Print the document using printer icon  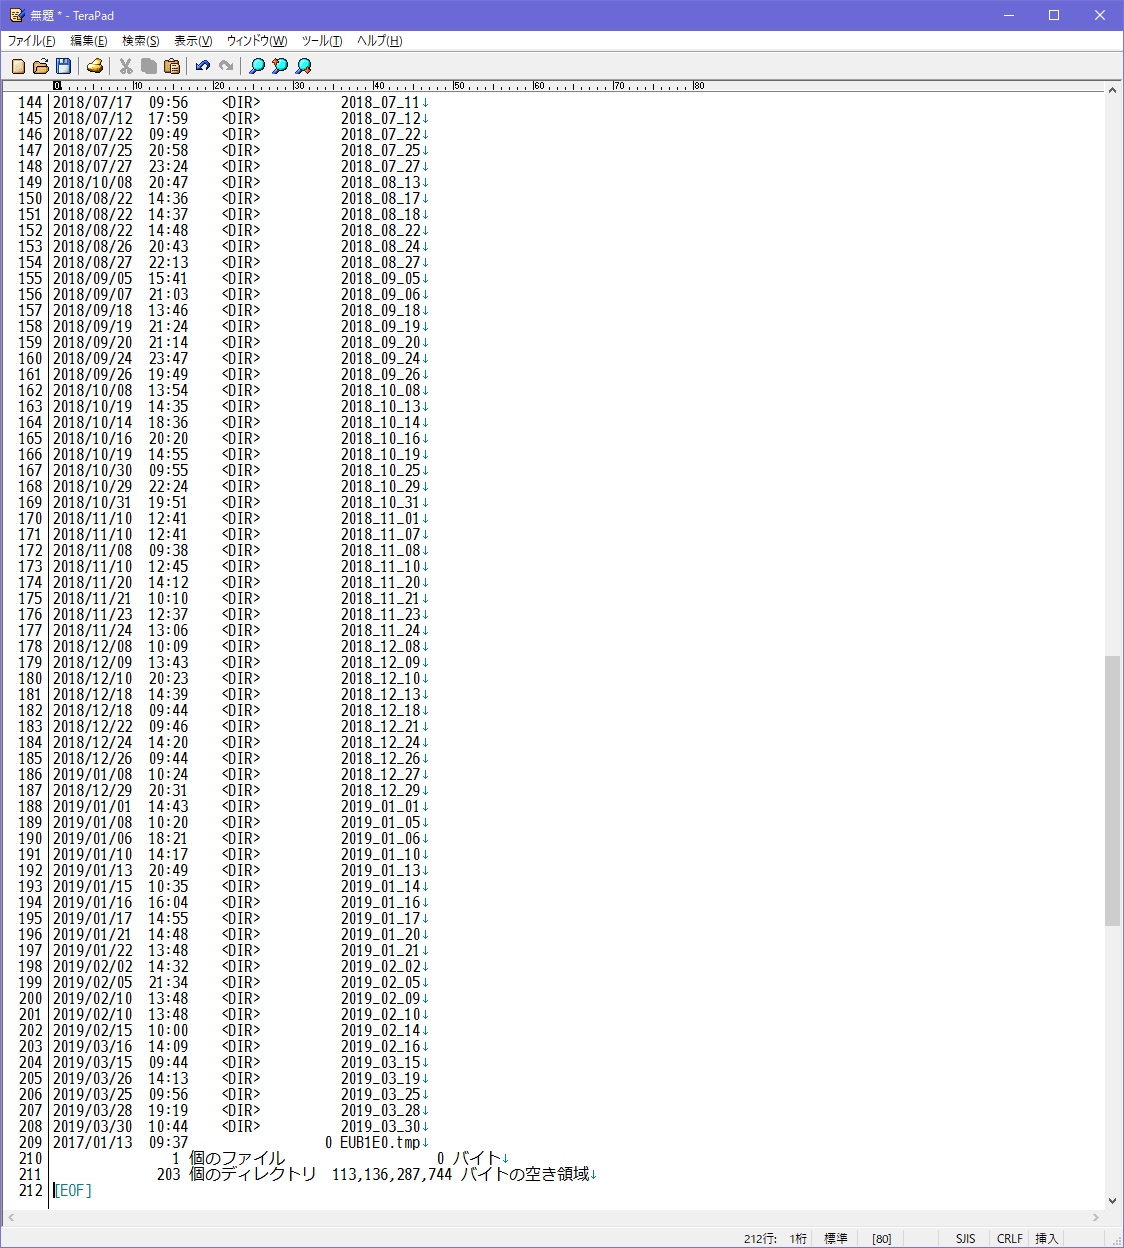95,66
